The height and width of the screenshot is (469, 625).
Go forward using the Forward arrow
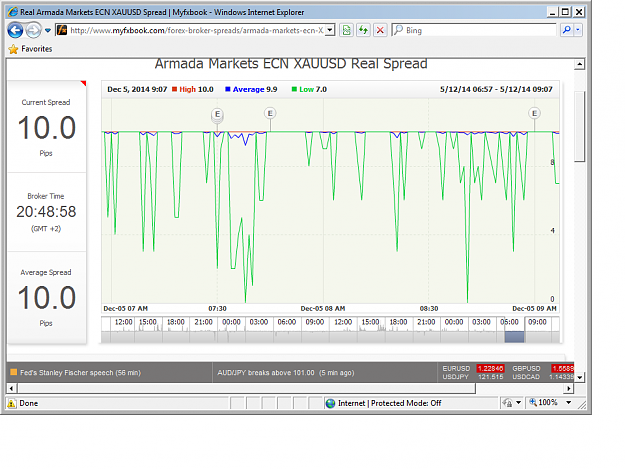click(x=33, y=30)
